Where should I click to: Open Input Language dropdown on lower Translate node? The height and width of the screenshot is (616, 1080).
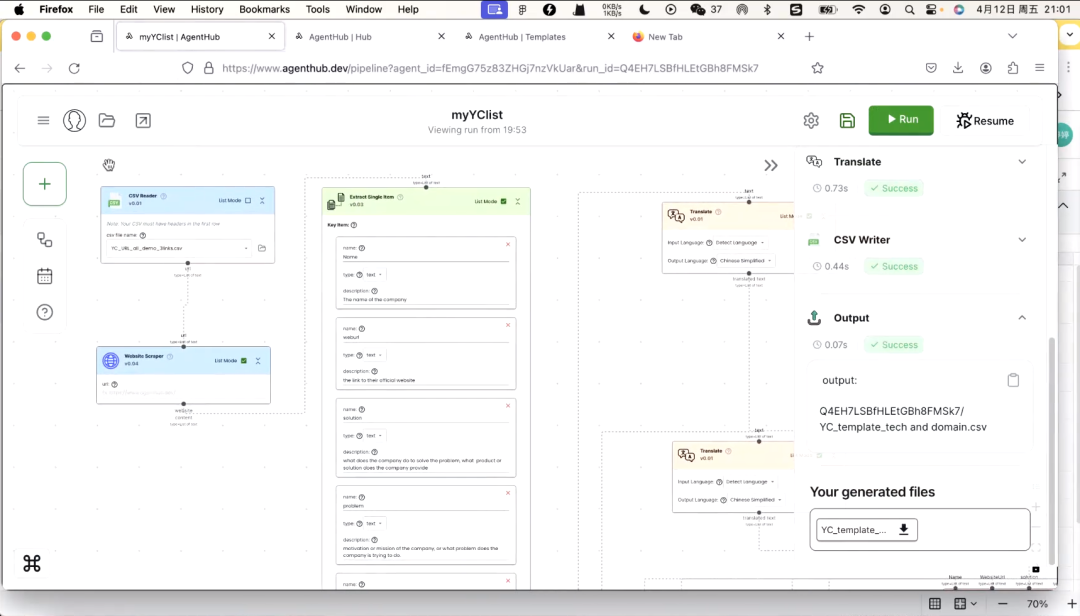[750, 482]
